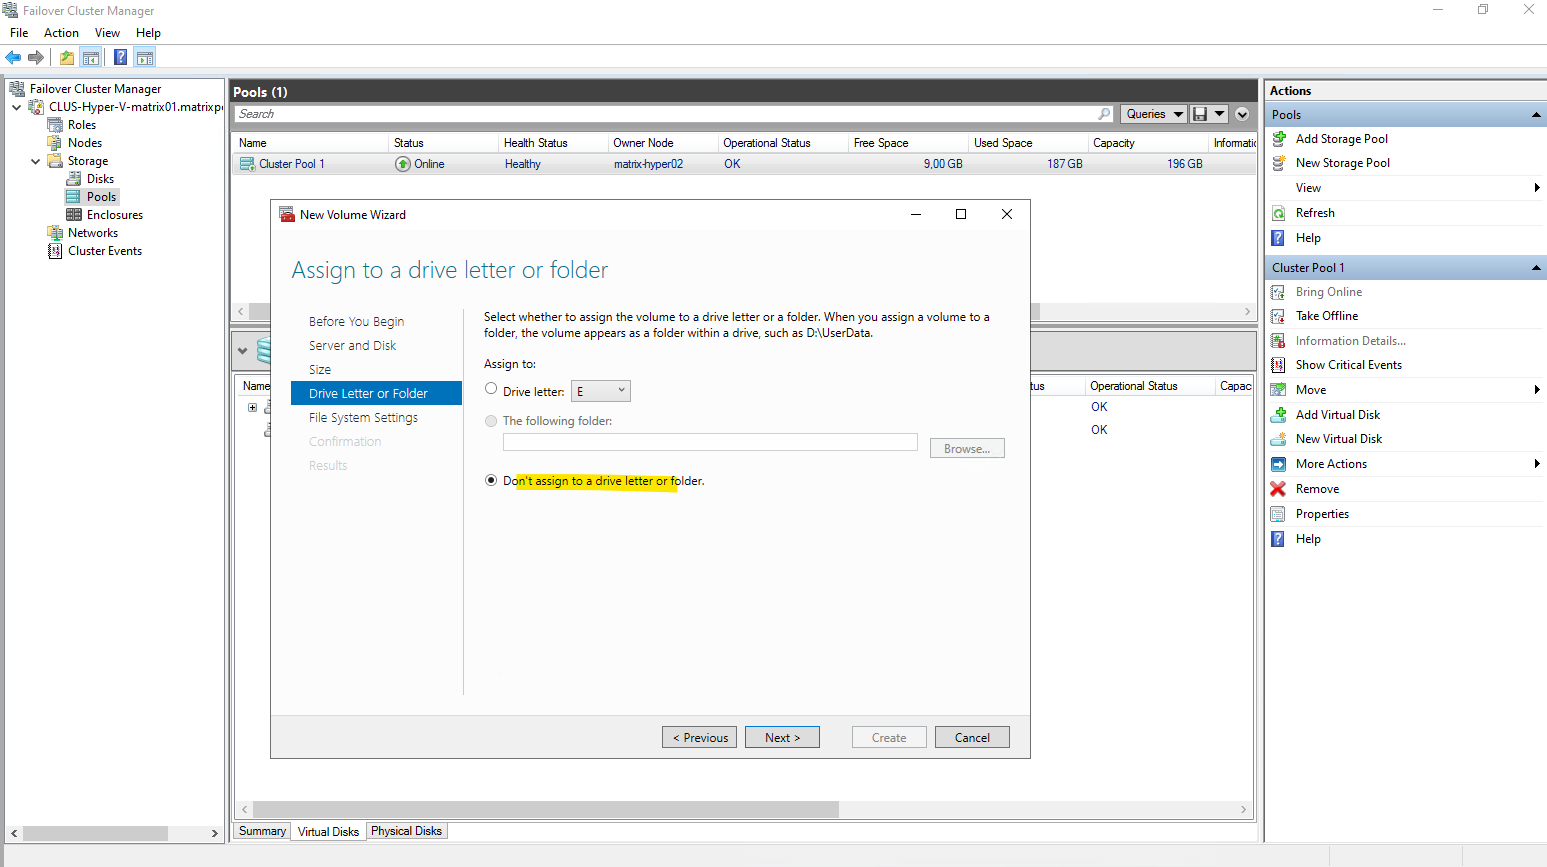Click the Cancel button in wizard
Image resolution: width=1547 pixels, height=867 pixels.
tap(972, 738)
